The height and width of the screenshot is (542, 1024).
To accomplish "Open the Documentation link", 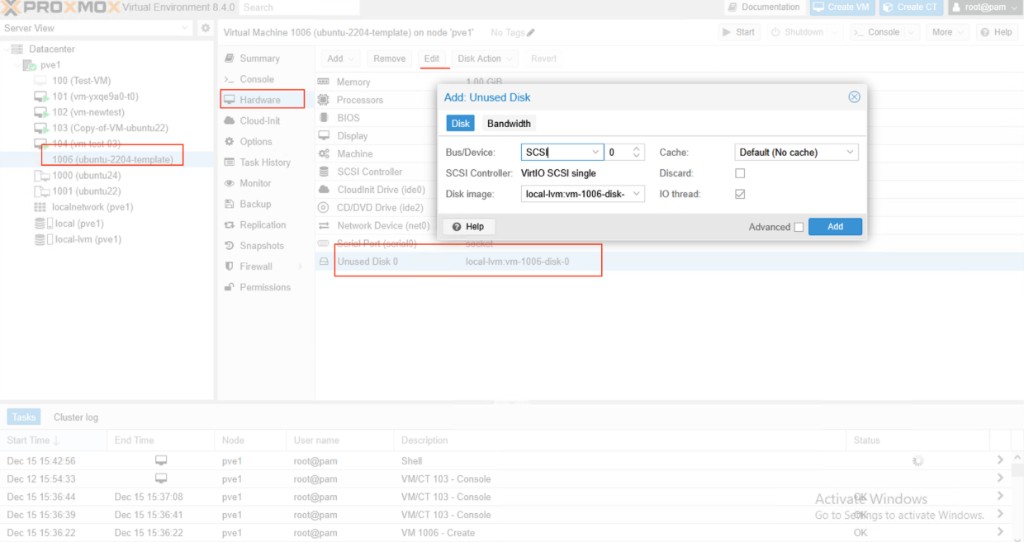I will click(x=764, y=7).
